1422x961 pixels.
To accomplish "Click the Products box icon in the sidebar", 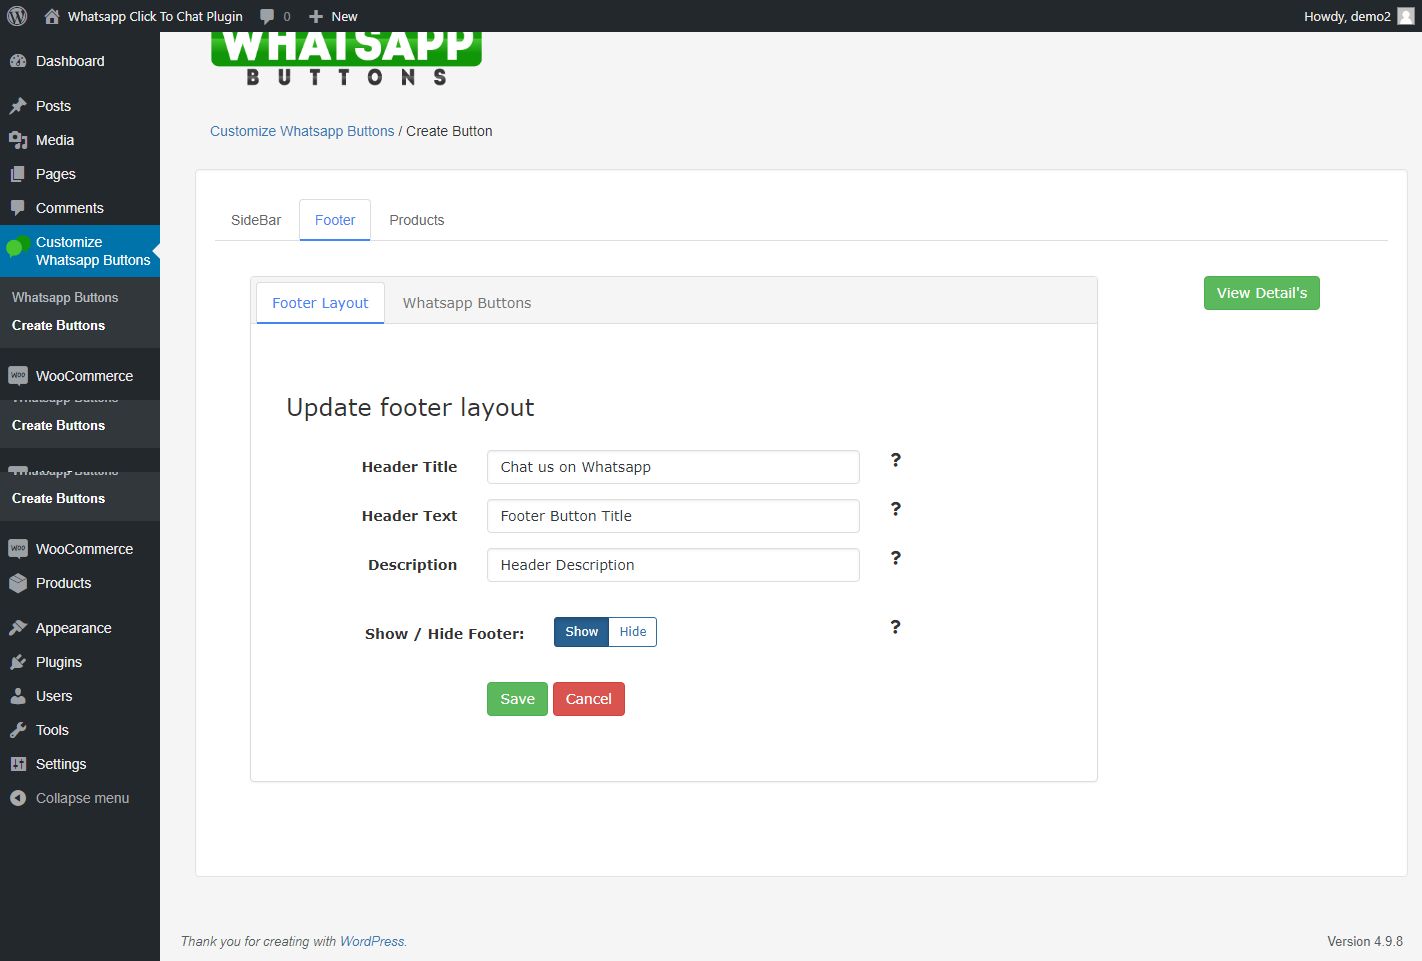I will click(x=18, y=583).
